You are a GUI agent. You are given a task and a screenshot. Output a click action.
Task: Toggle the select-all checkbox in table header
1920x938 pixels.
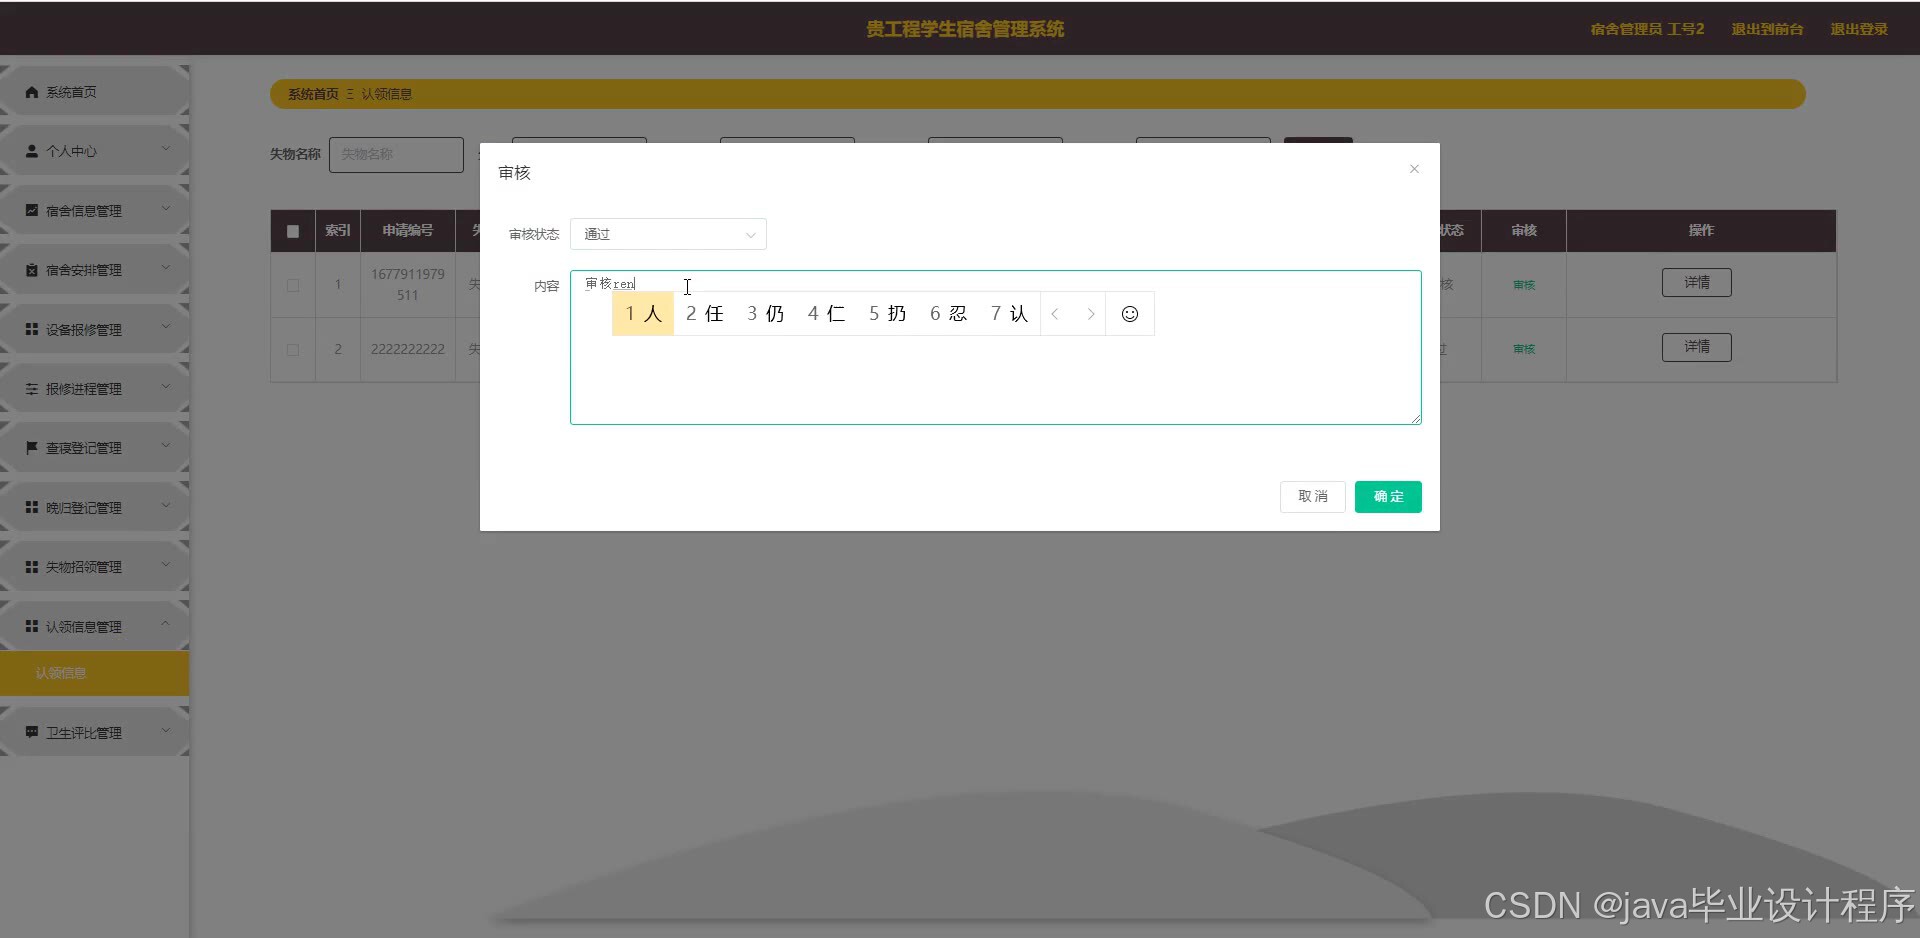pyautogui.click(x=293, y=231)
